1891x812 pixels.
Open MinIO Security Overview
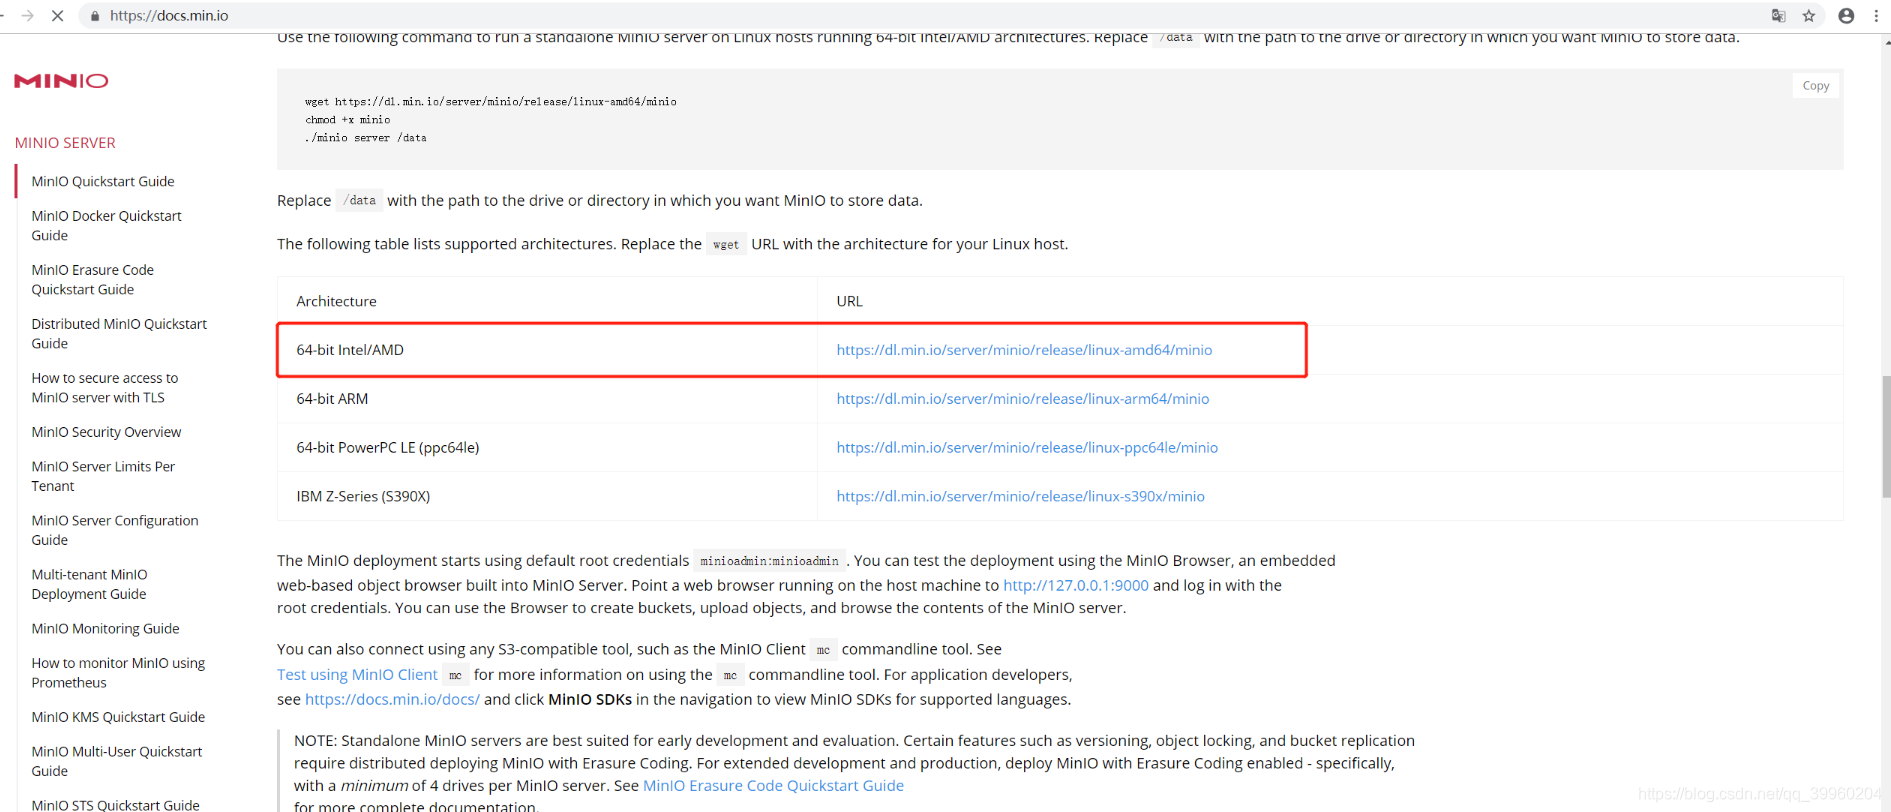click(106, 432)
